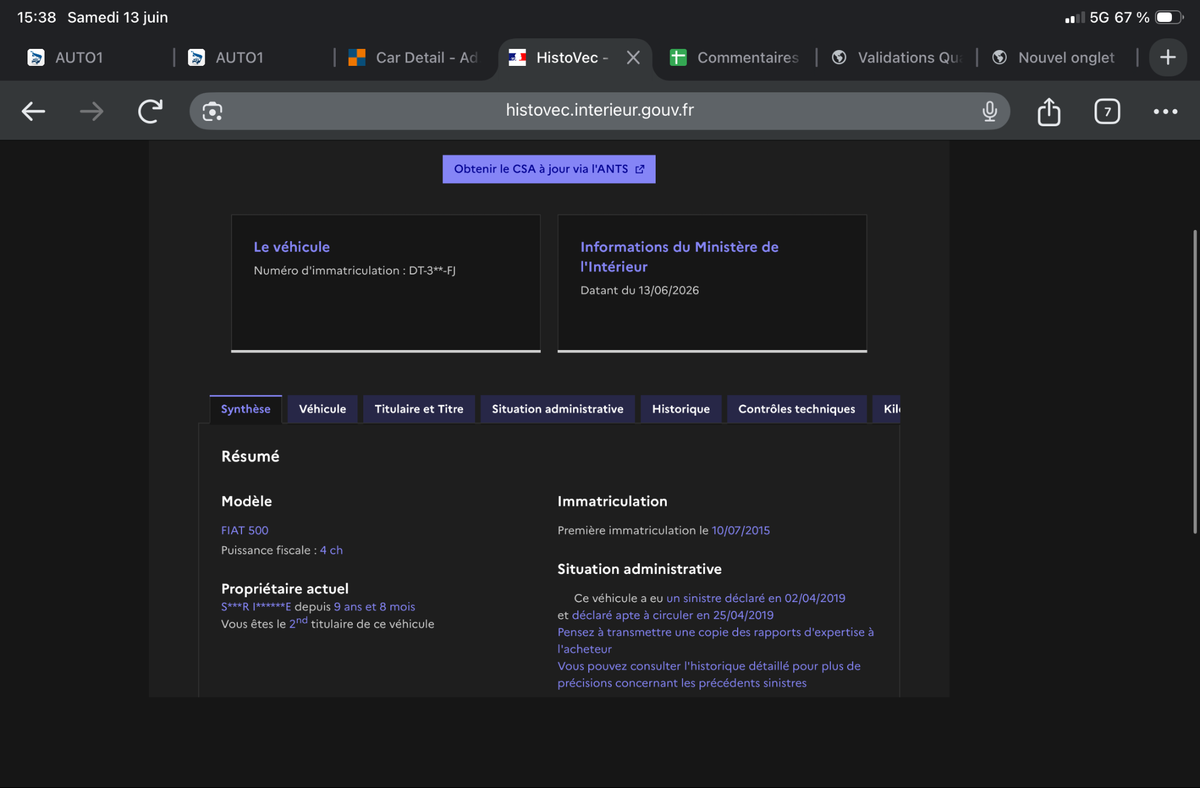Switch to the Commentaires browser tab

click(735, 57)
